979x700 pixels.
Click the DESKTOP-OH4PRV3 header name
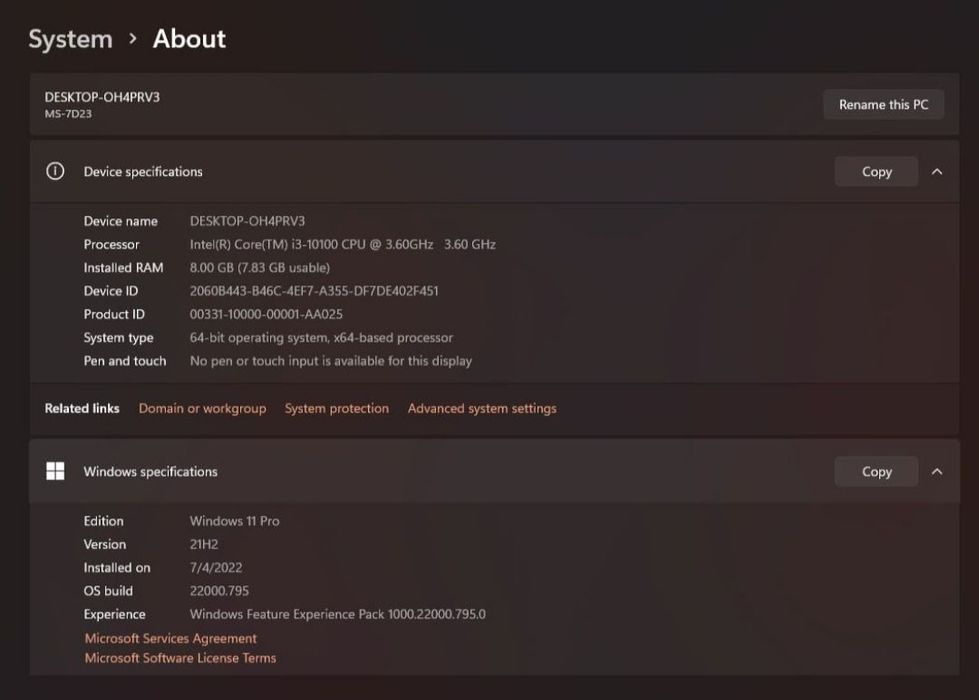pos(102,97)
